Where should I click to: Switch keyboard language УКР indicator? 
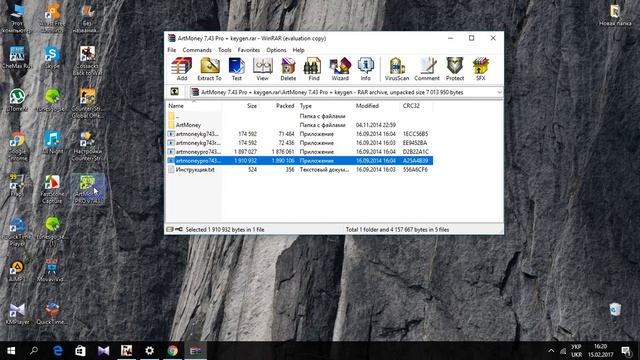click(x=576, y=351)
